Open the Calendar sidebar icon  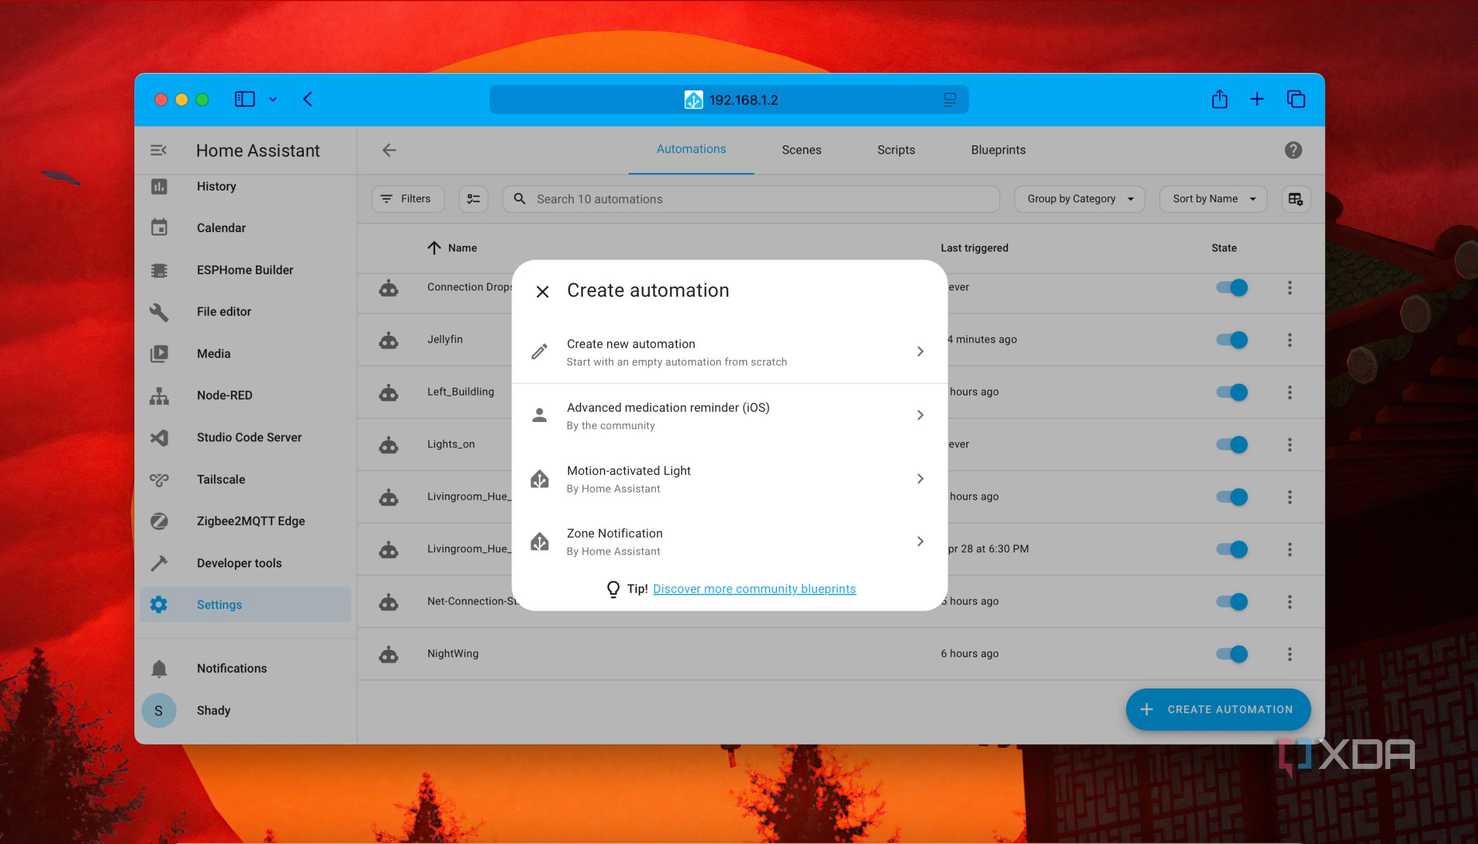click(159, 228)
